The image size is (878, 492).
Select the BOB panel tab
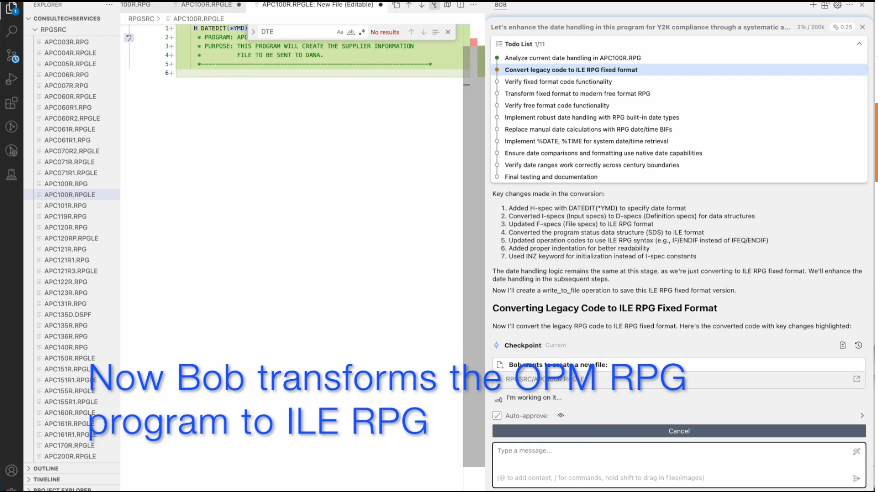point(501,4)
